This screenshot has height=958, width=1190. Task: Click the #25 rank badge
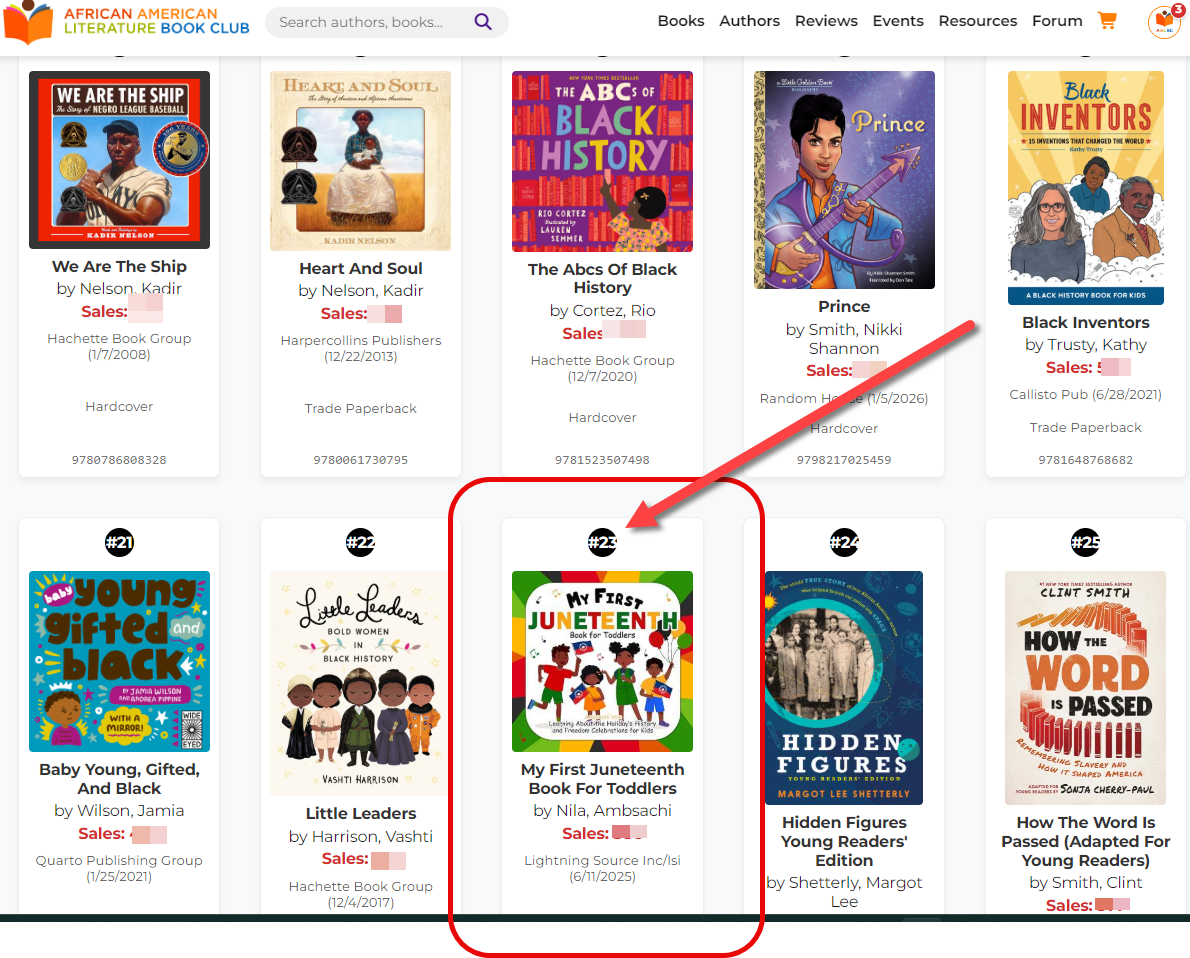[x=1085, y=542]
